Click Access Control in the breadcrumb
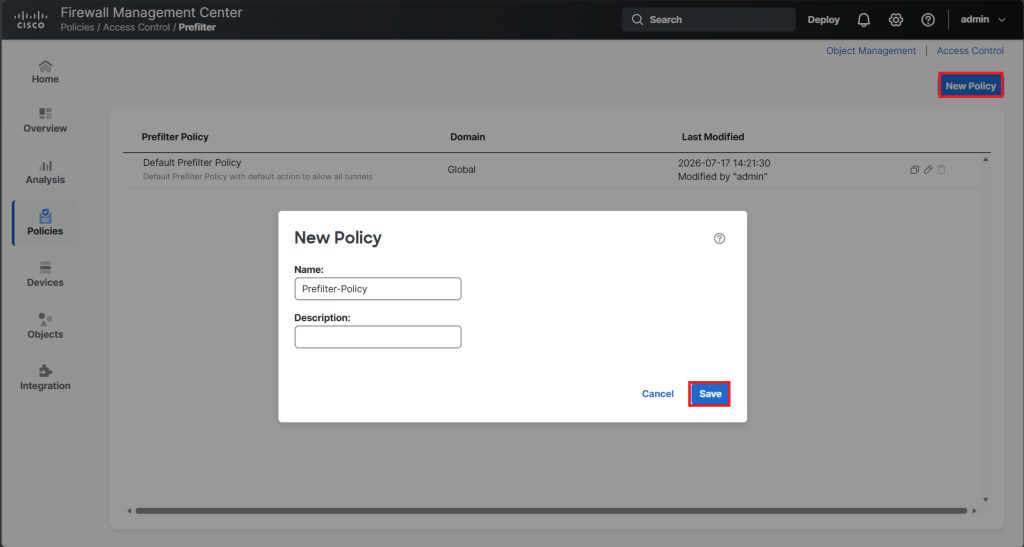1024x547 pixels. 136,27
